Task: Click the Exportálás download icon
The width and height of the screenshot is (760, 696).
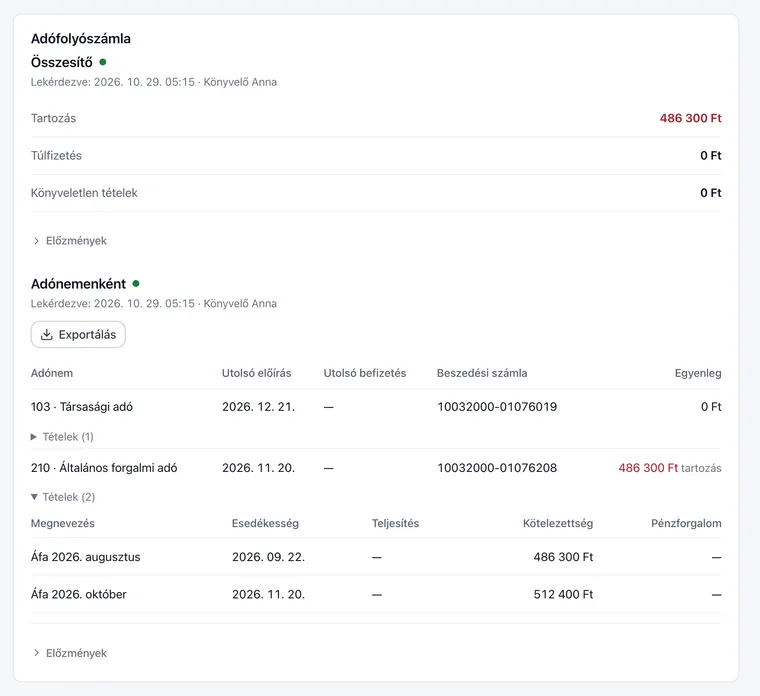Action: pyautogui.click(x=47, y=334)
